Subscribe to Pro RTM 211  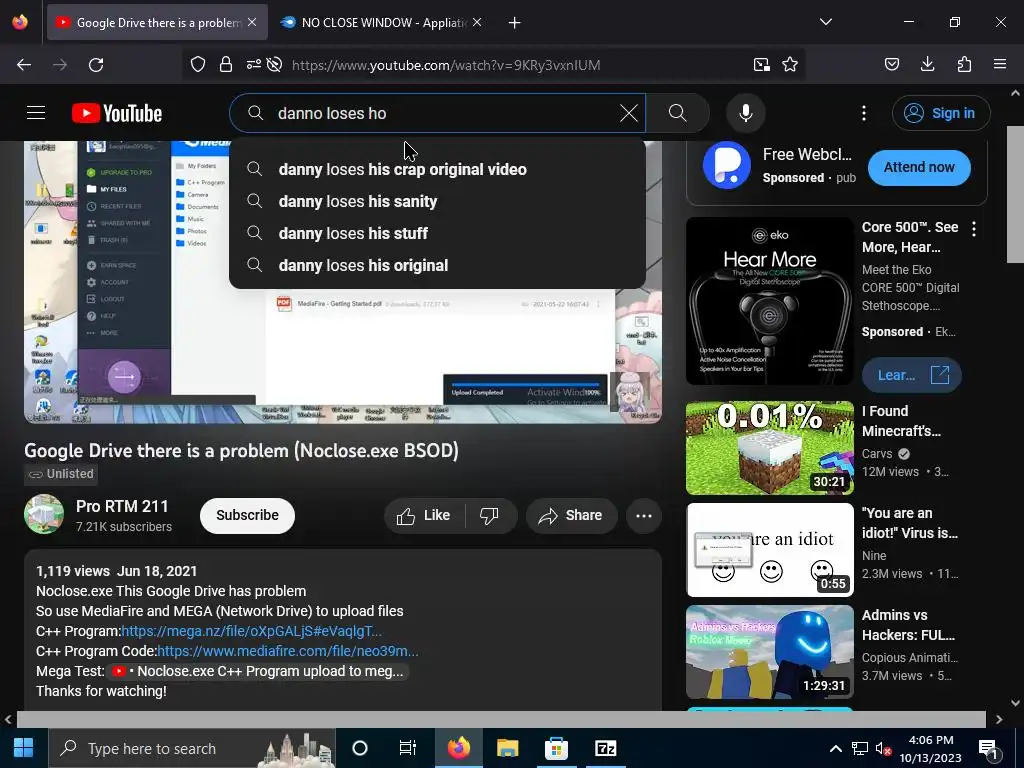[x=247, y=515]
